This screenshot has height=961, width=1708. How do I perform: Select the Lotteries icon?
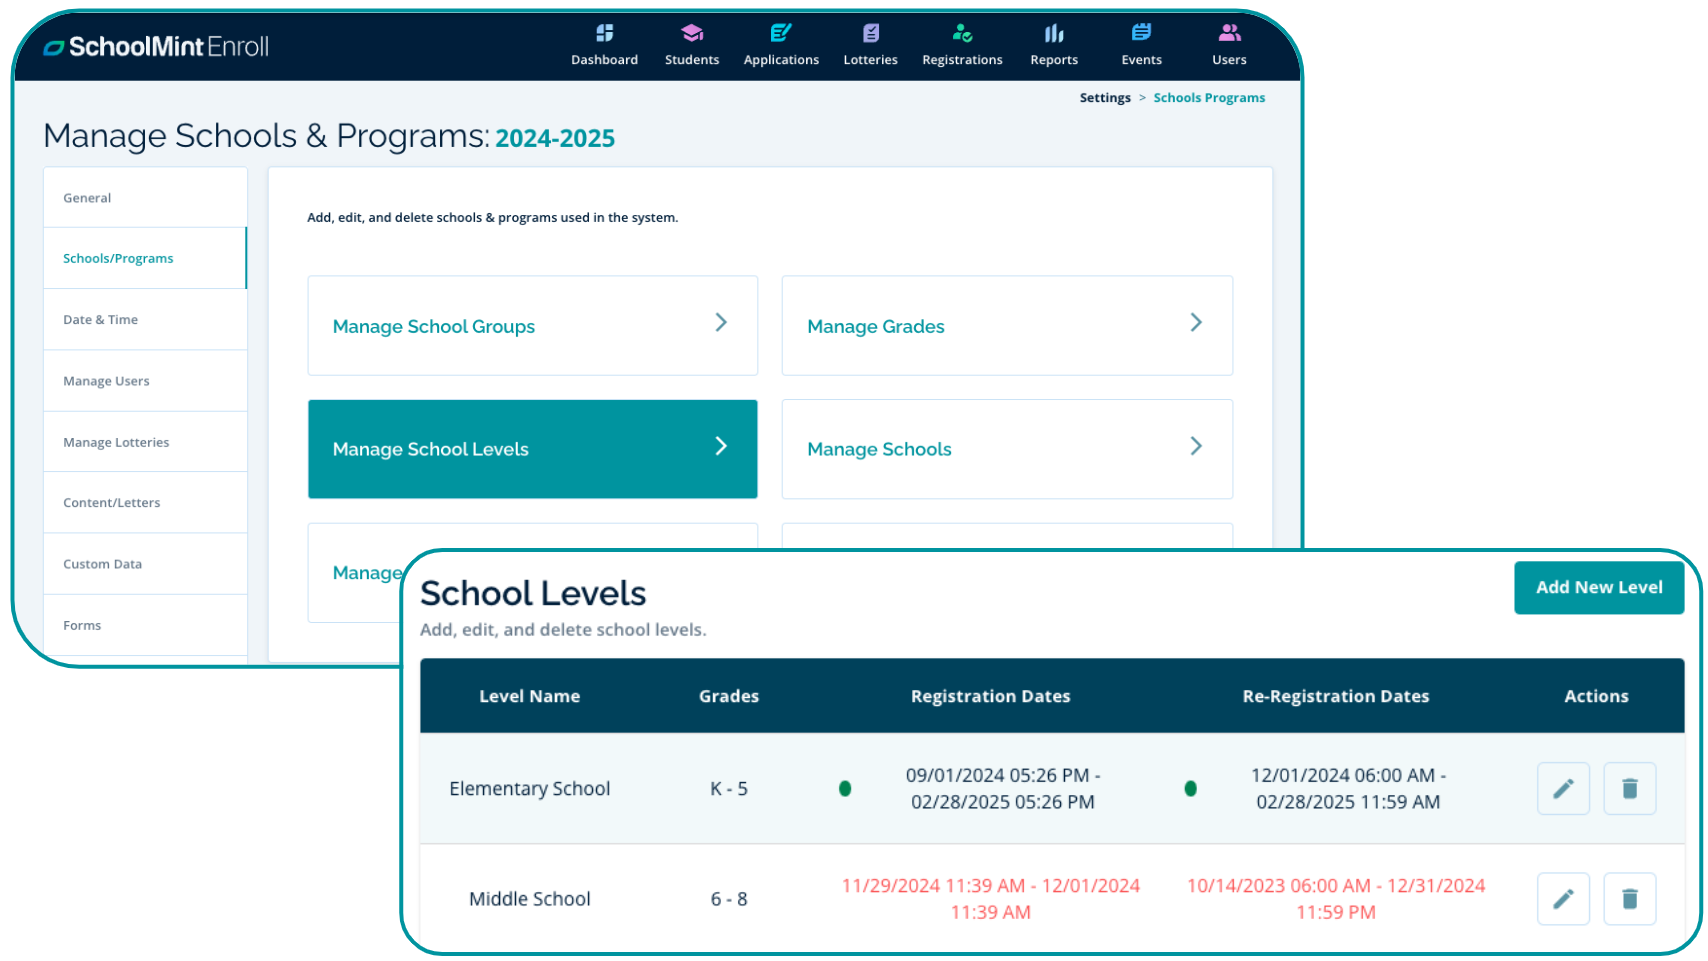(870, 34)
